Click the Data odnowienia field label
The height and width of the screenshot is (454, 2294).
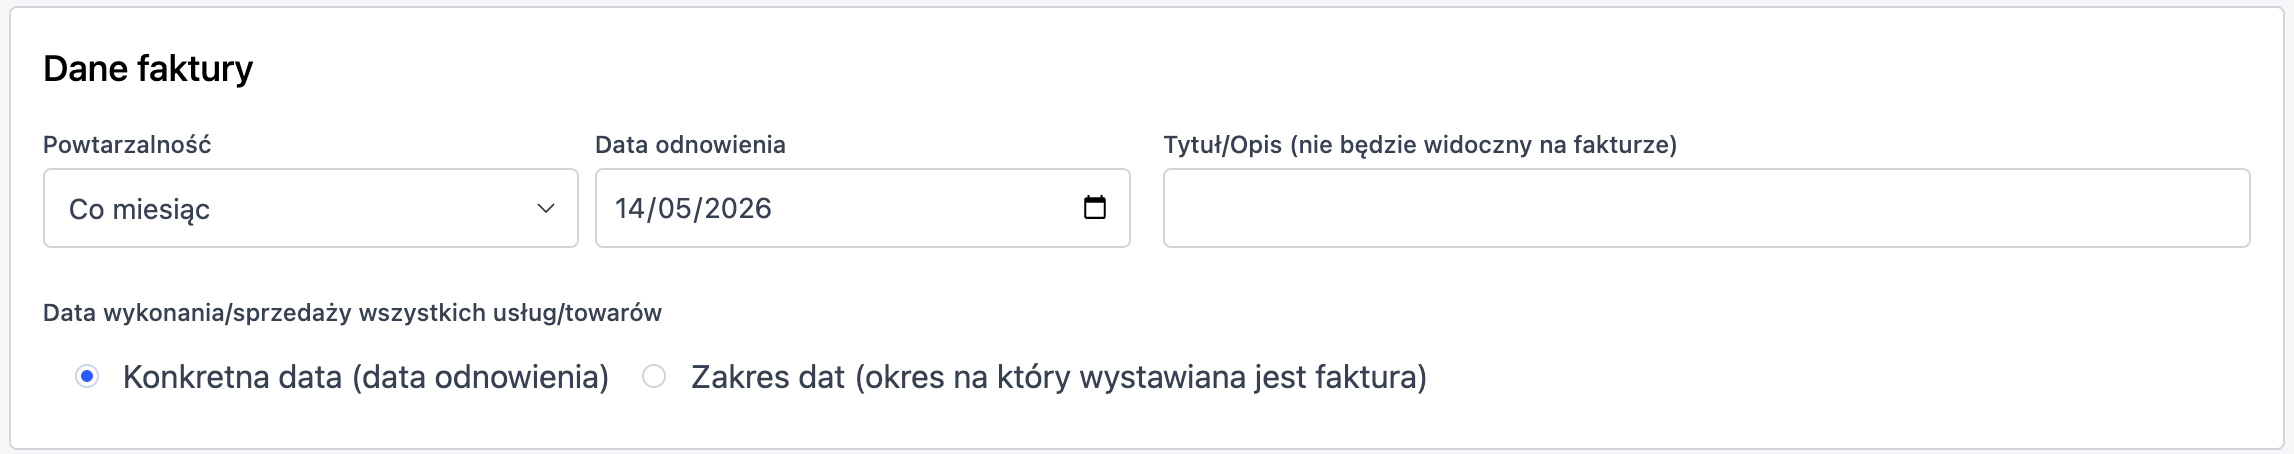[690, 145]
